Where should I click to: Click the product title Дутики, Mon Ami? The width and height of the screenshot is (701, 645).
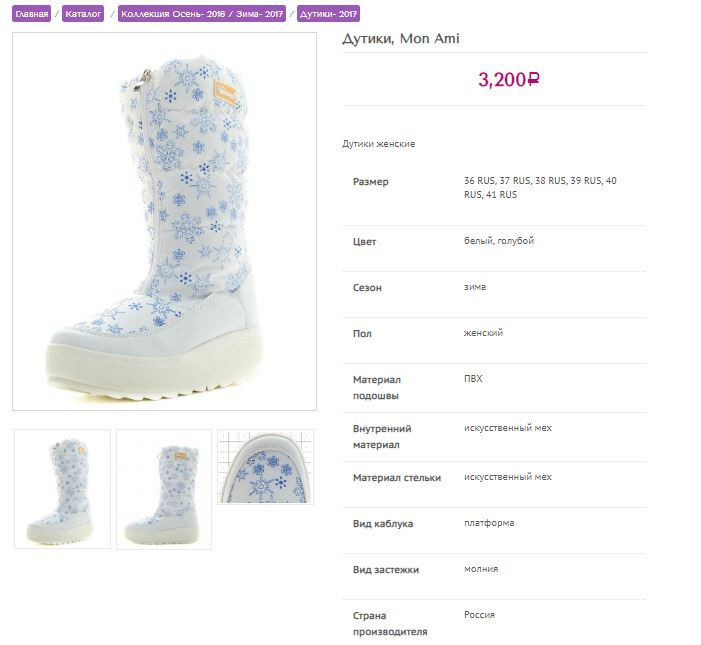pos(401,39)
